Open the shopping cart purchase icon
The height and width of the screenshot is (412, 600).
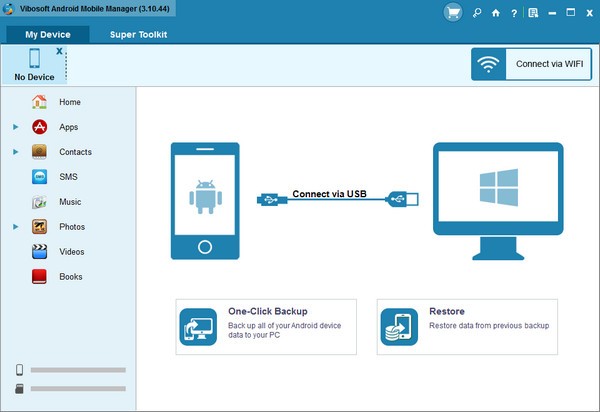tap(453, 13)
